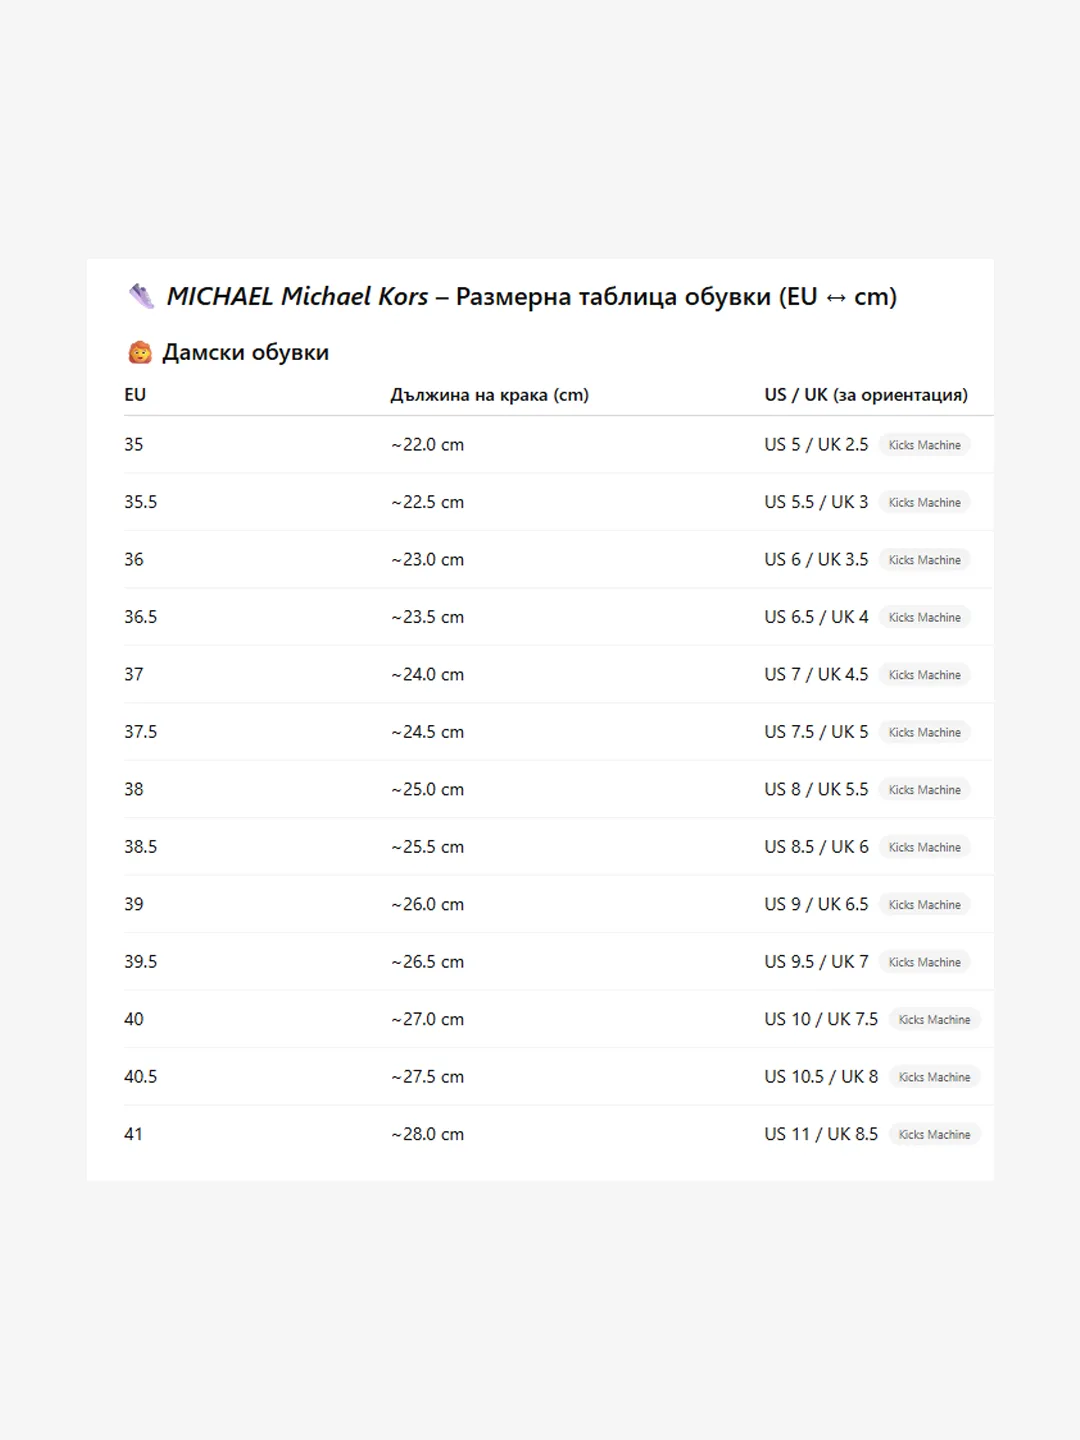This screenshot has width=1080, height=1440.
Task: Select Kicks Machine badge in EU 40.5 row
Action: click(934, 1078)
